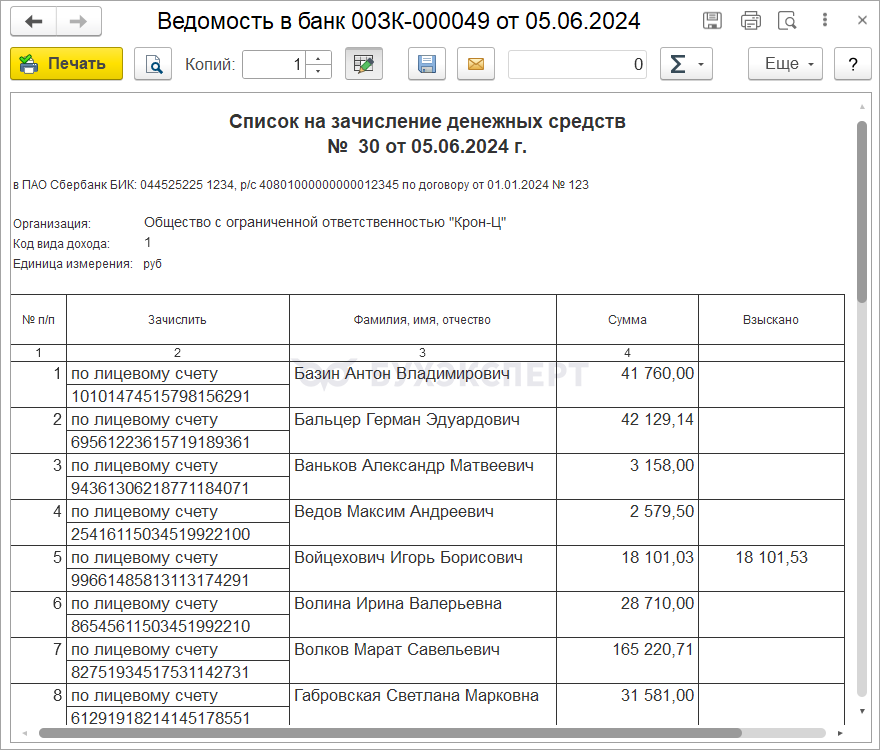Screen dimensions: 880x750
Task: Click the save icon in the title bar
Action: pyautogui.click(x=712, y=21)
